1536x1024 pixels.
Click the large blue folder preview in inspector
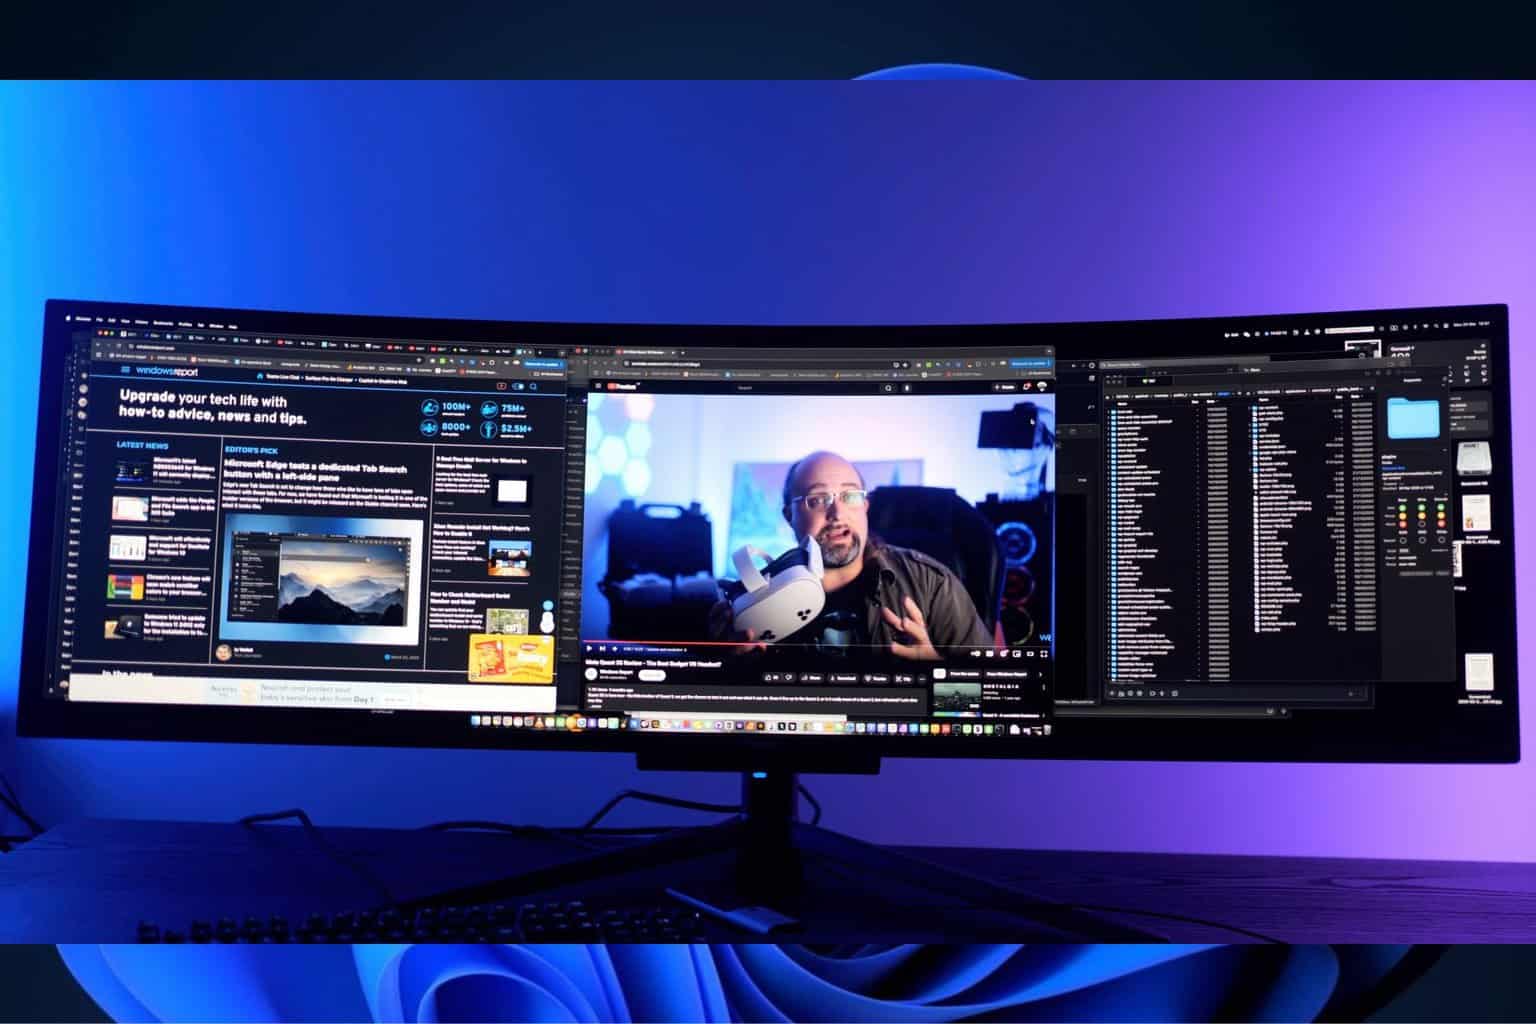point(1413,420)
